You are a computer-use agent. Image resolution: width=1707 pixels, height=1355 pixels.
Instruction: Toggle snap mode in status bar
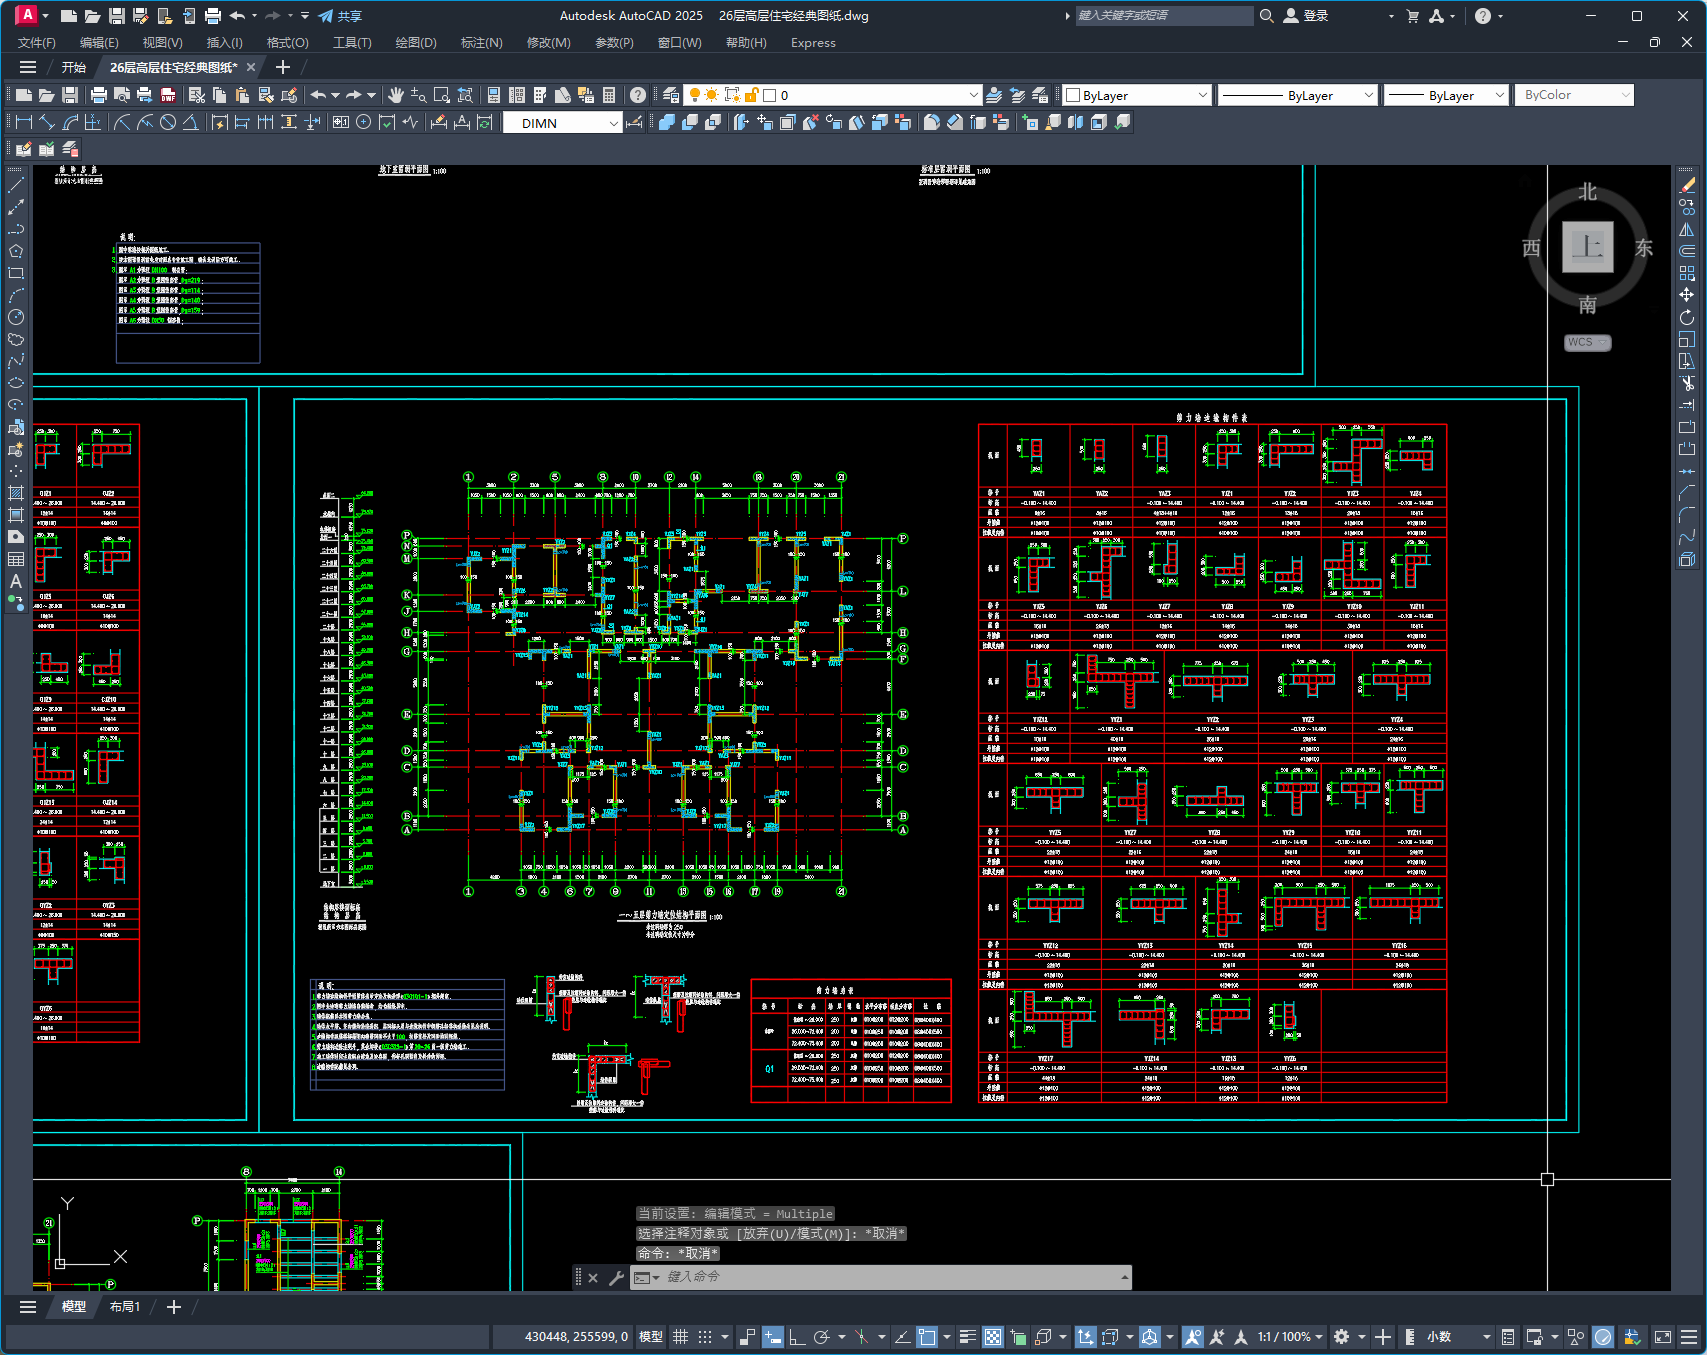pyautogui.click(x=705, y=1337)
